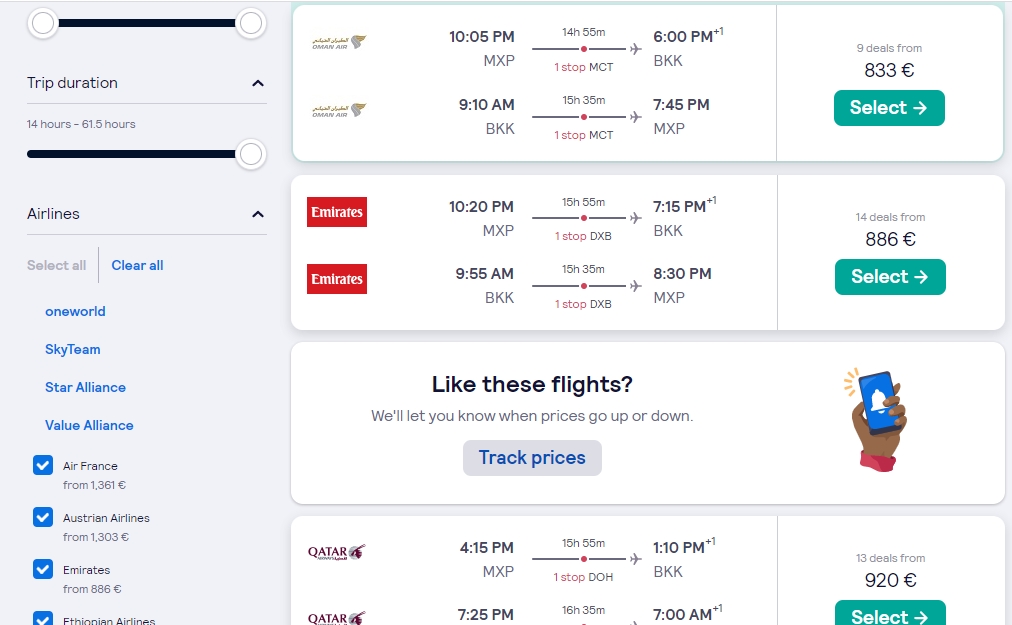The height and width of the screenshot is (625, 1012).
Task: Click the Qatar Airways outbound logo
Action: tap(337, 552)
